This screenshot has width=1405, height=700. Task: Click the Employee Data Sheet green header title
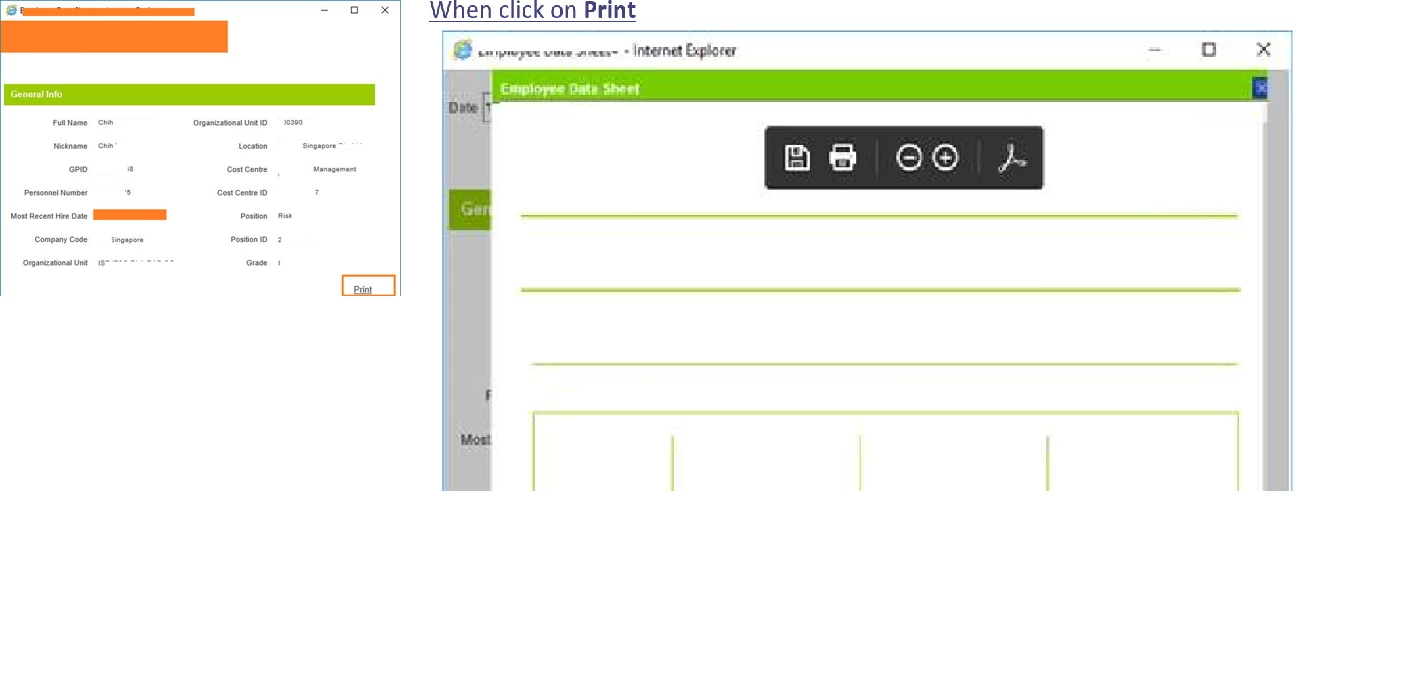(570, 88)
